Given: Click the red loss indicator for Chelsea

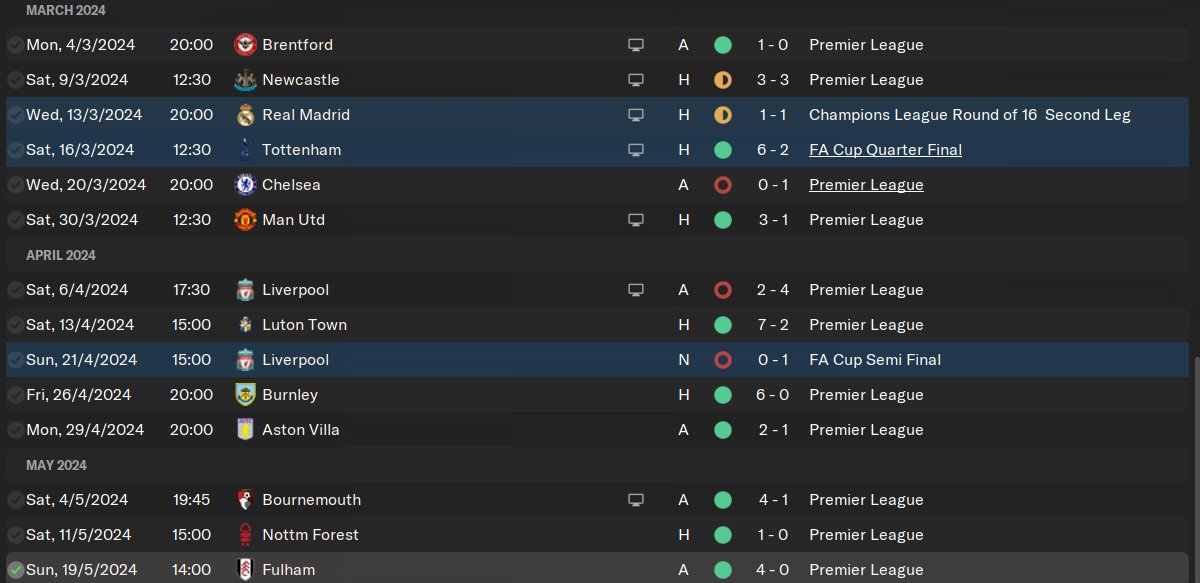Looking at the screenshot, I should (723, 185).
